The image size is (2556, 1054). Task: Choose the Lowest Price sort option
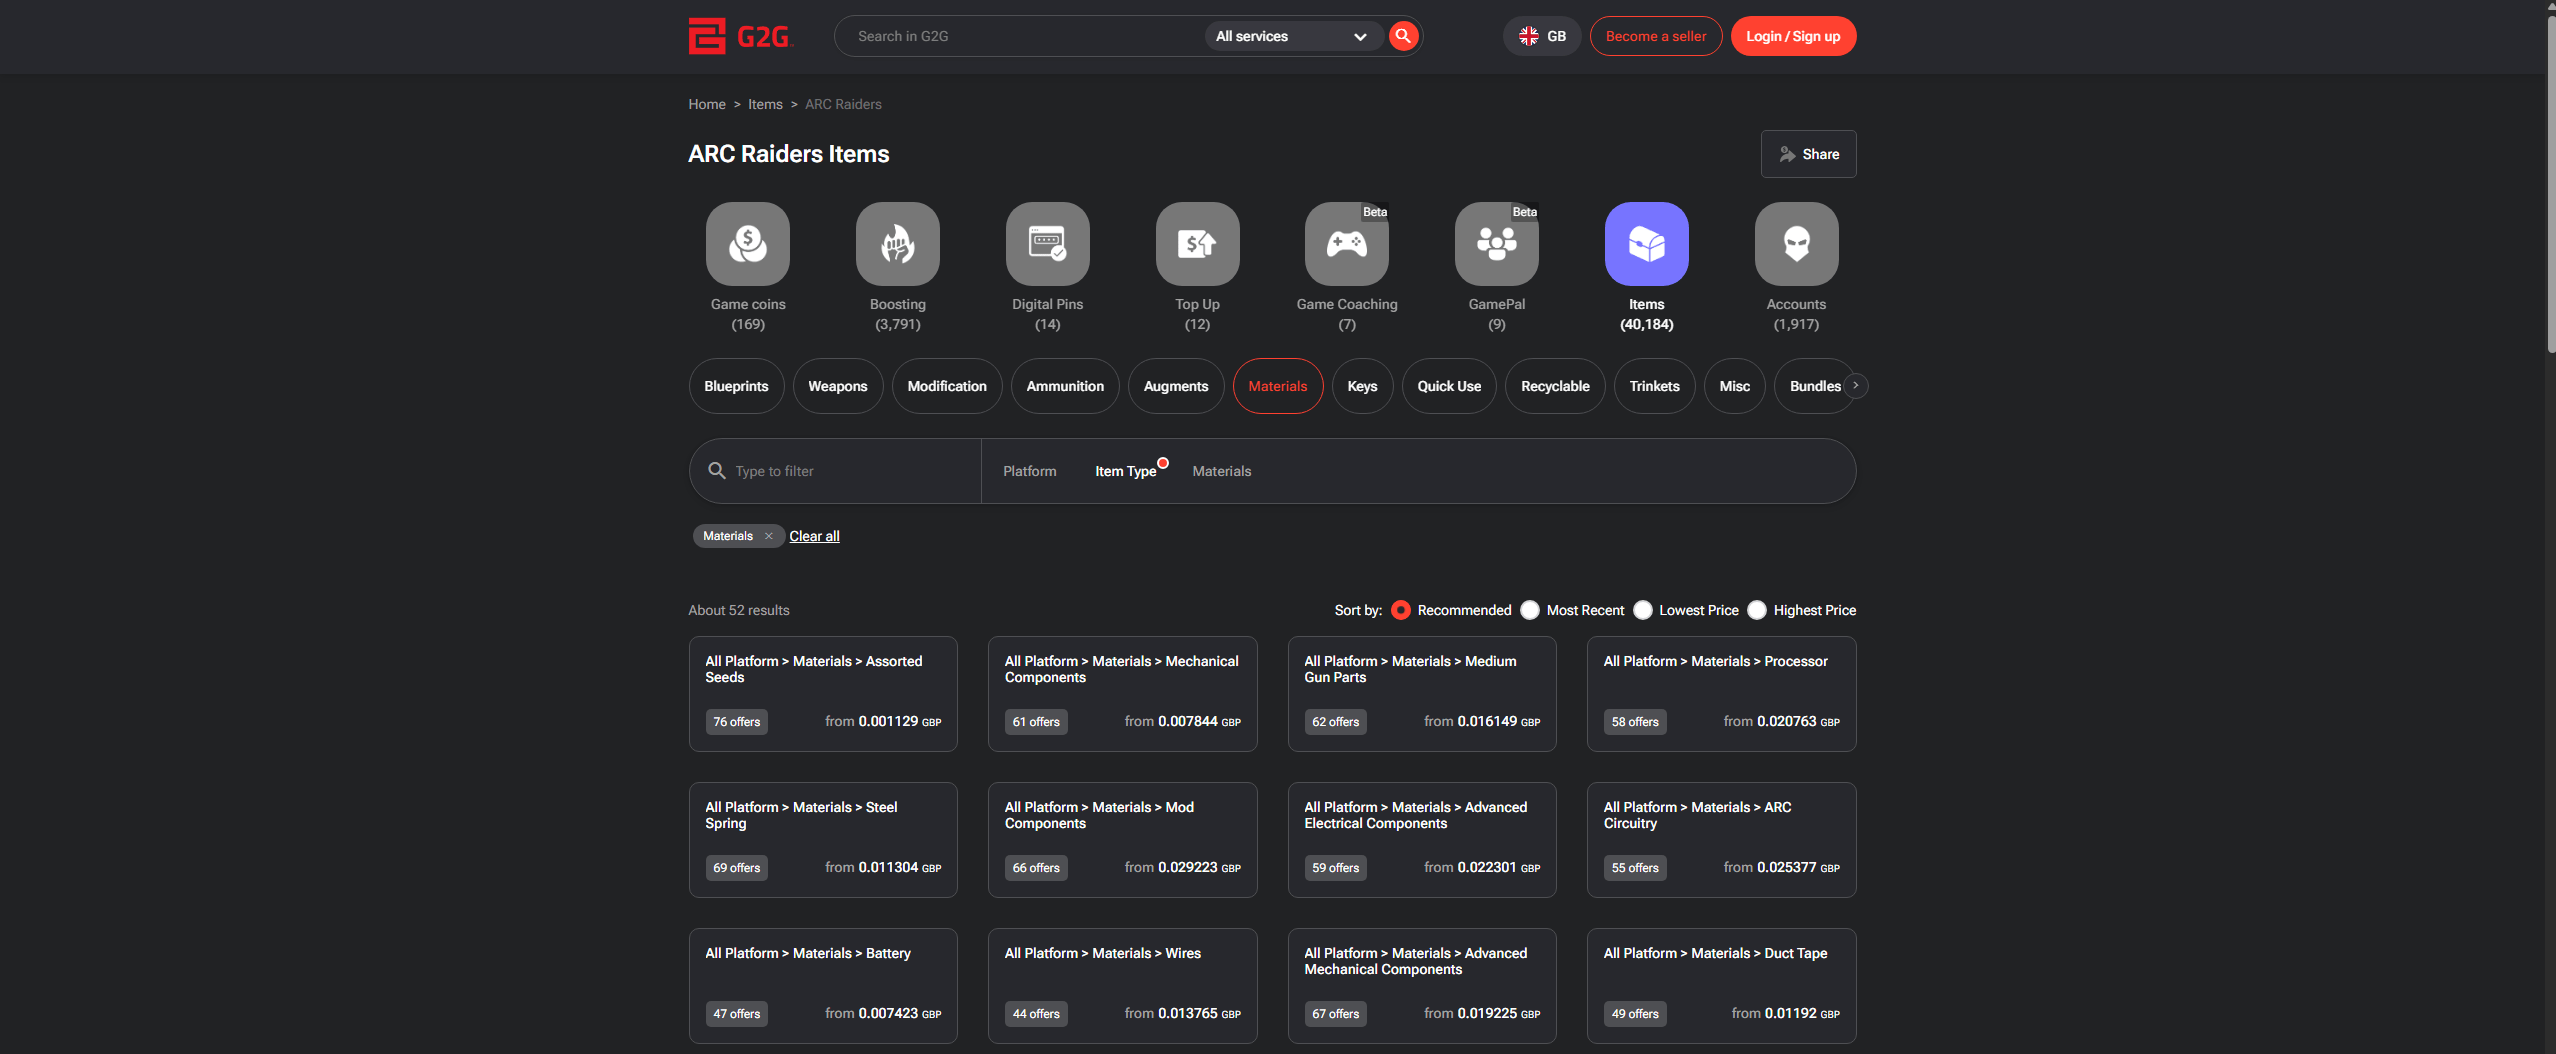[x=1643, y=610]
